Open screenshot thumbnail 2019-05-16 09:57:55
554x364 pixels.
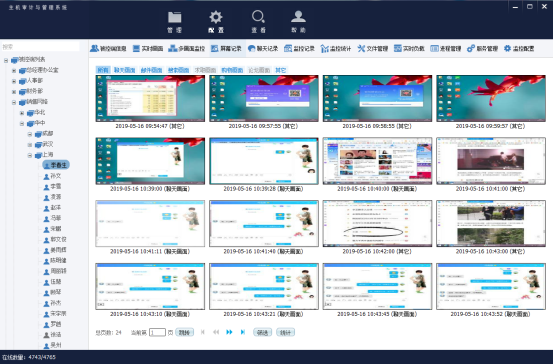point(264,99)
